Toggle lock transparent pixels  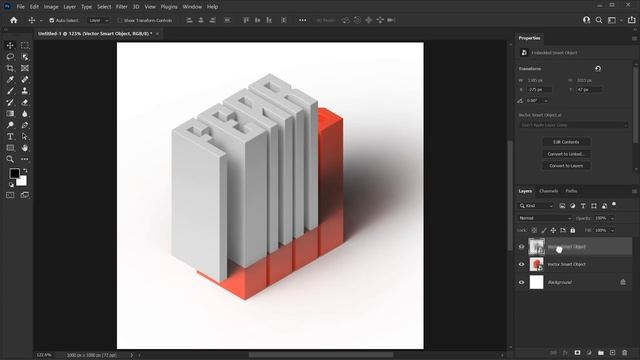point(534,231)
